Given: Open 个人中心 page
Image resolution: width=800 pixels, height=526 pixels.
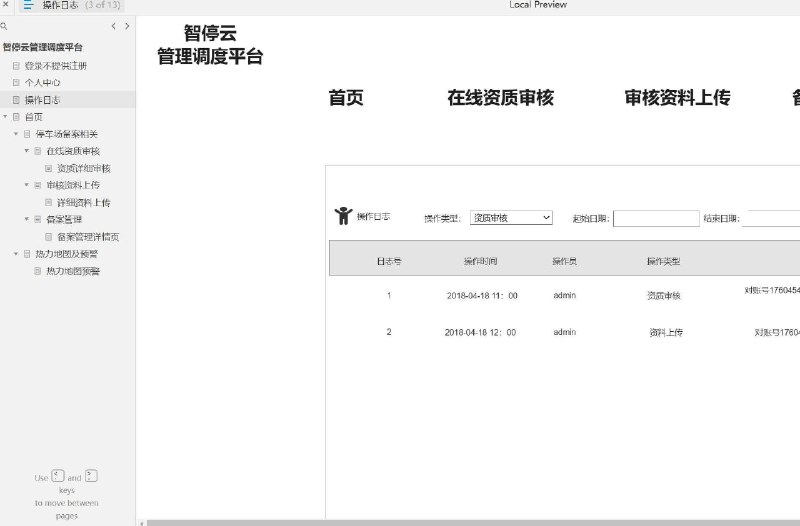Looking at the screenshot, I should click(x=42, y=83).
